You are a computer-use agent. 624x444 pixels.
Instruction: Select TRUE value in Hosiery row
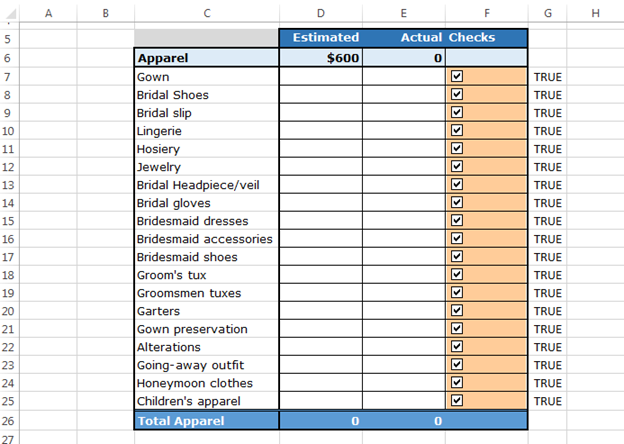tap(548, 149)
